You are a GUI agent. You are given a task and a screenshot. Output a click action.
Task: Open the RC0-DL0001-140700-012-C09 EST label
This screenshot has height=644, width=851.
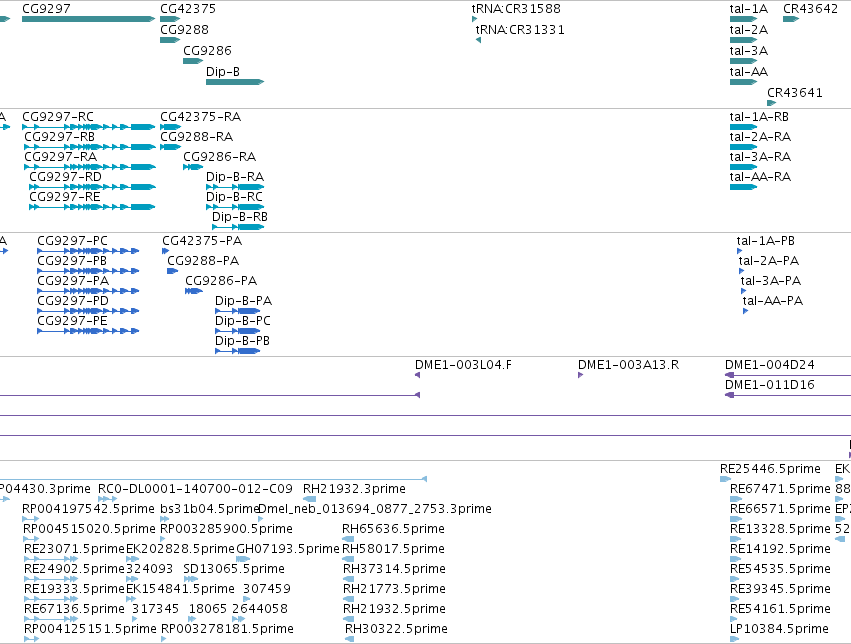pyautogui.click(x=195, y=489)
